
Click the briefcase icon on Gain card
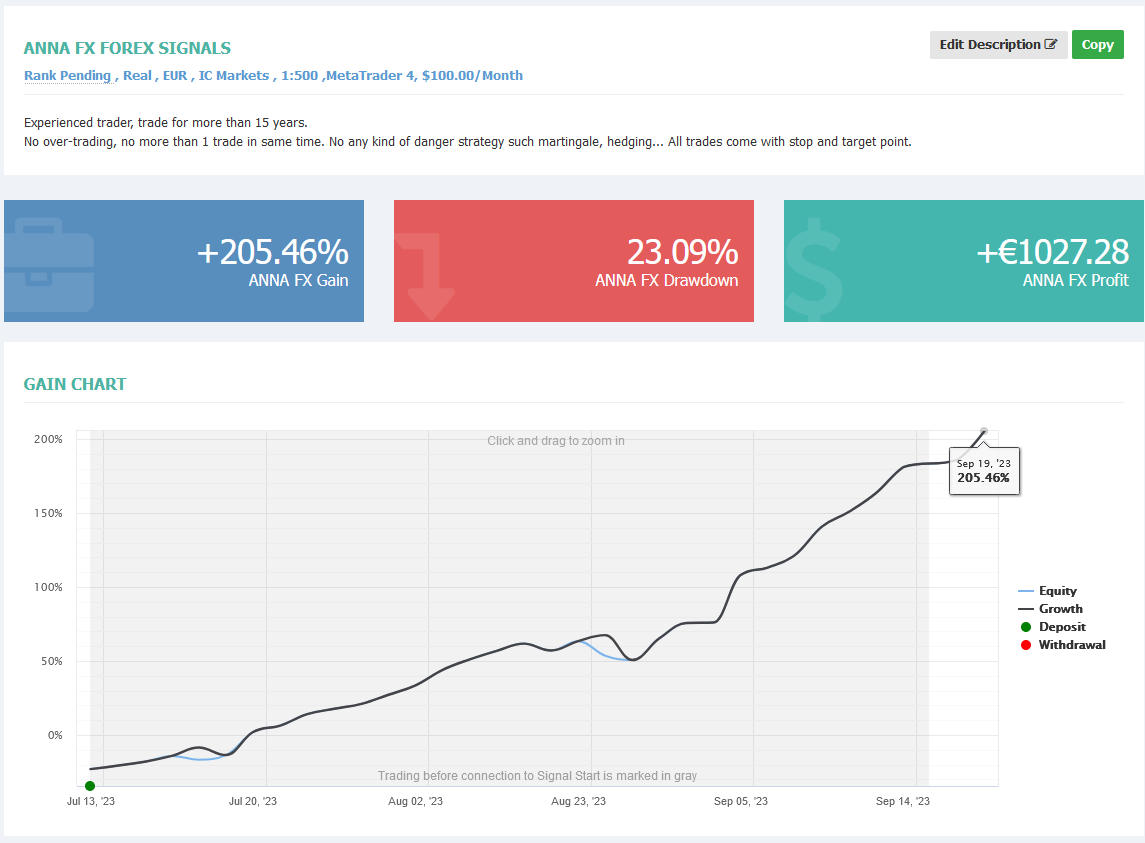(49, 264)
